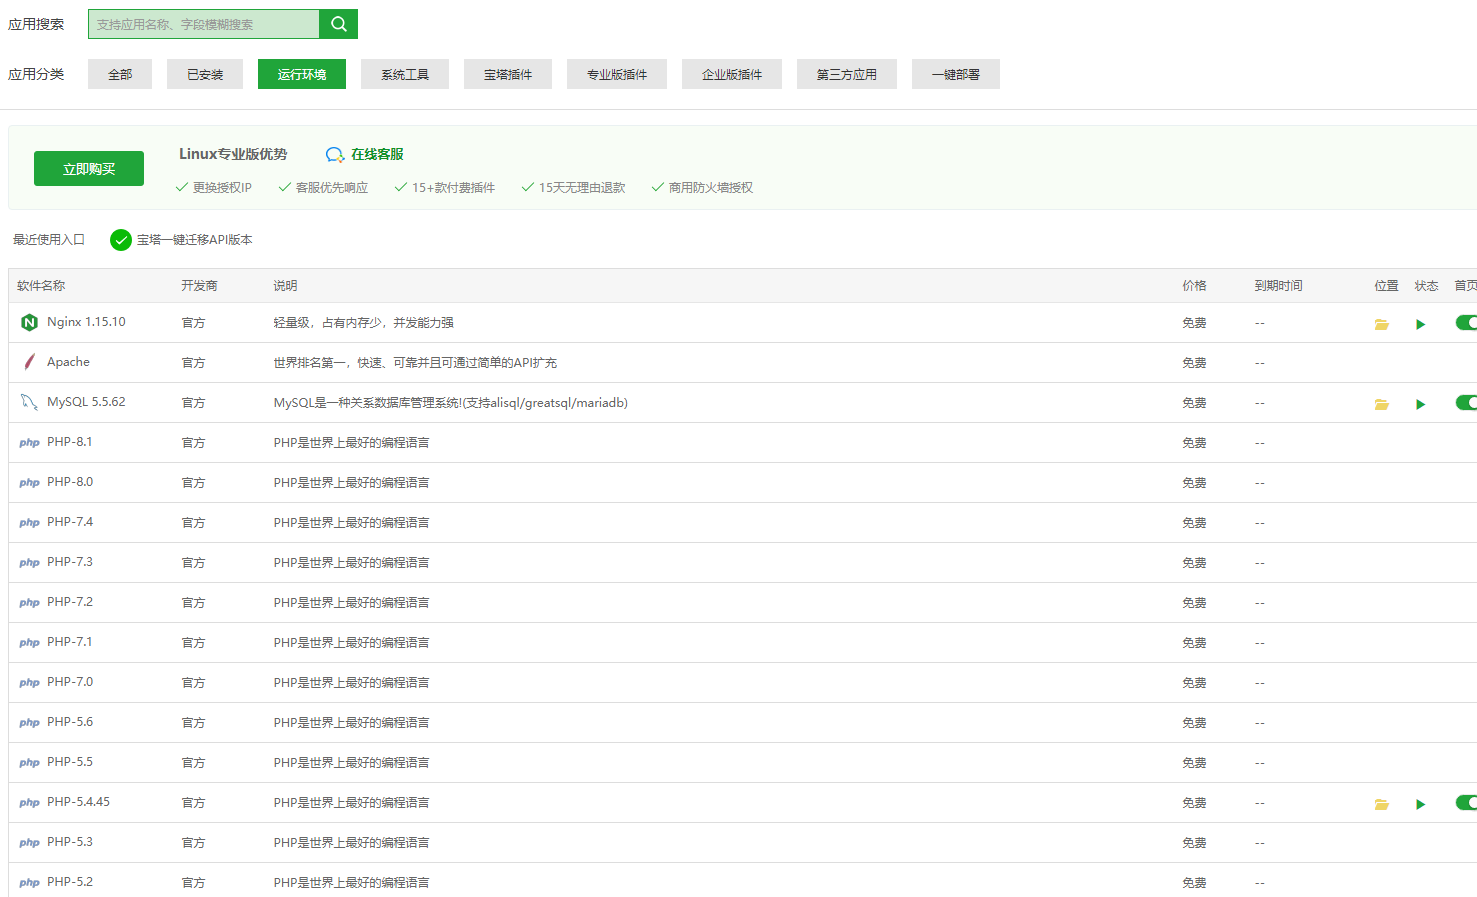Image resolution: width=1477 pixels, height=897 pixels.
Task: Click the php icon next to PHP-8.1
Action: click(x=28, y=442)
